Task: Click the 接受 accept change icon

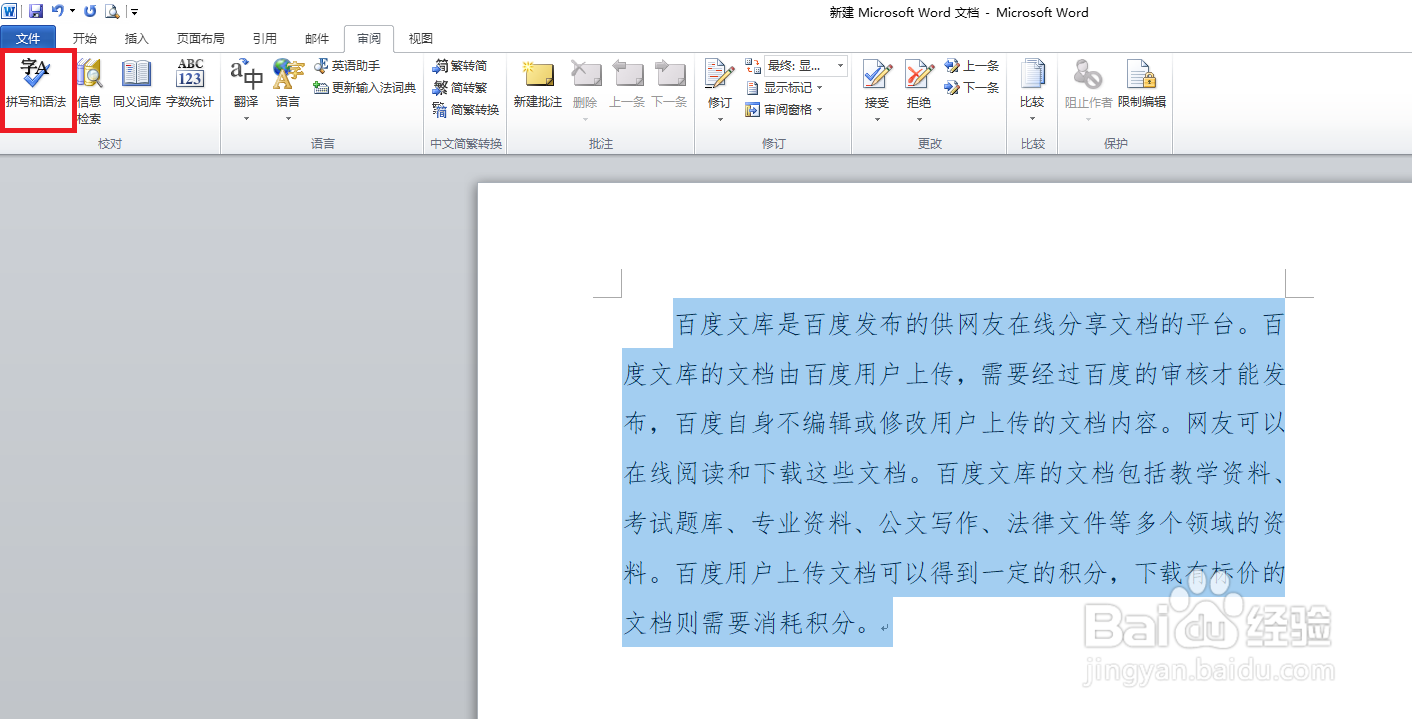Action: point(877,74)
